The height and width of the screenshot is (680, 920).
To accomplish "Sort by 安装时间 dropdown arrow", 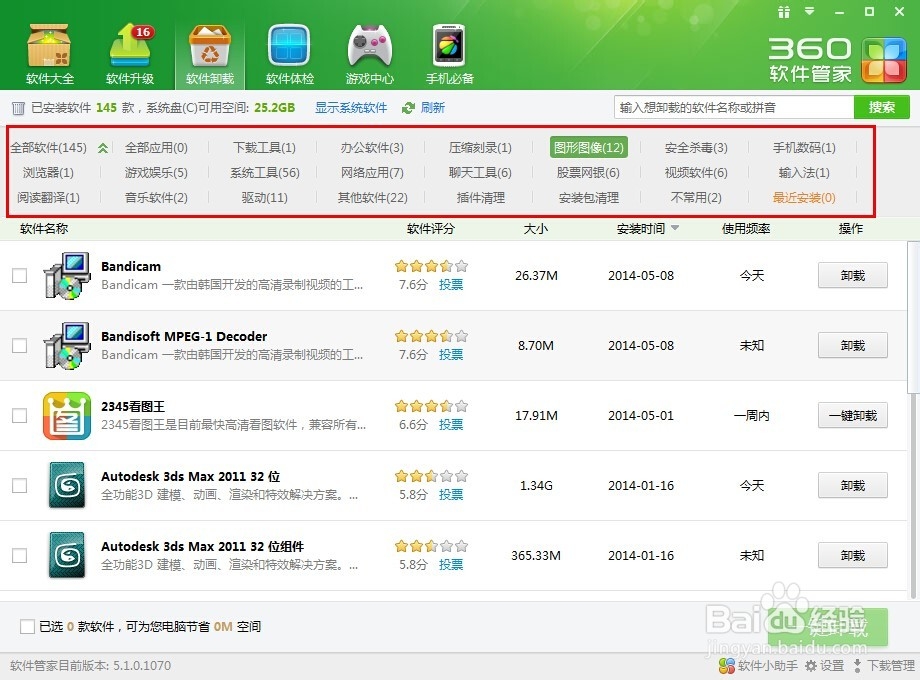I will (x=675, y=228).
